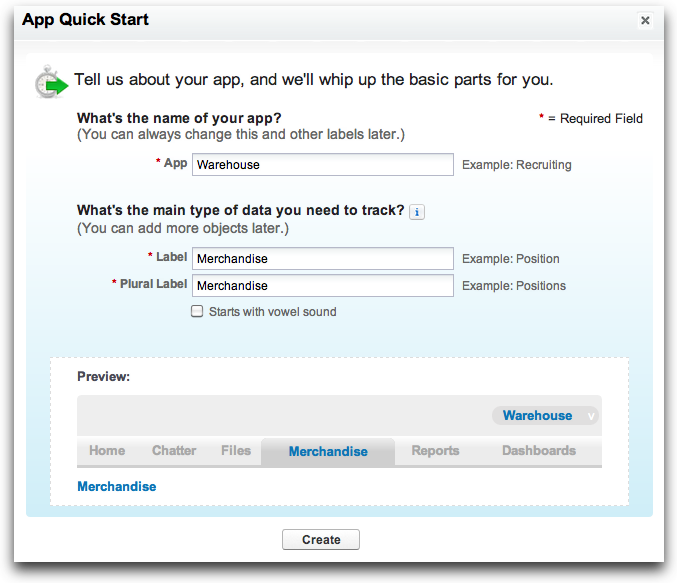
Task: Select the highlighted Merchandise tab
Action: coord(328,451)
